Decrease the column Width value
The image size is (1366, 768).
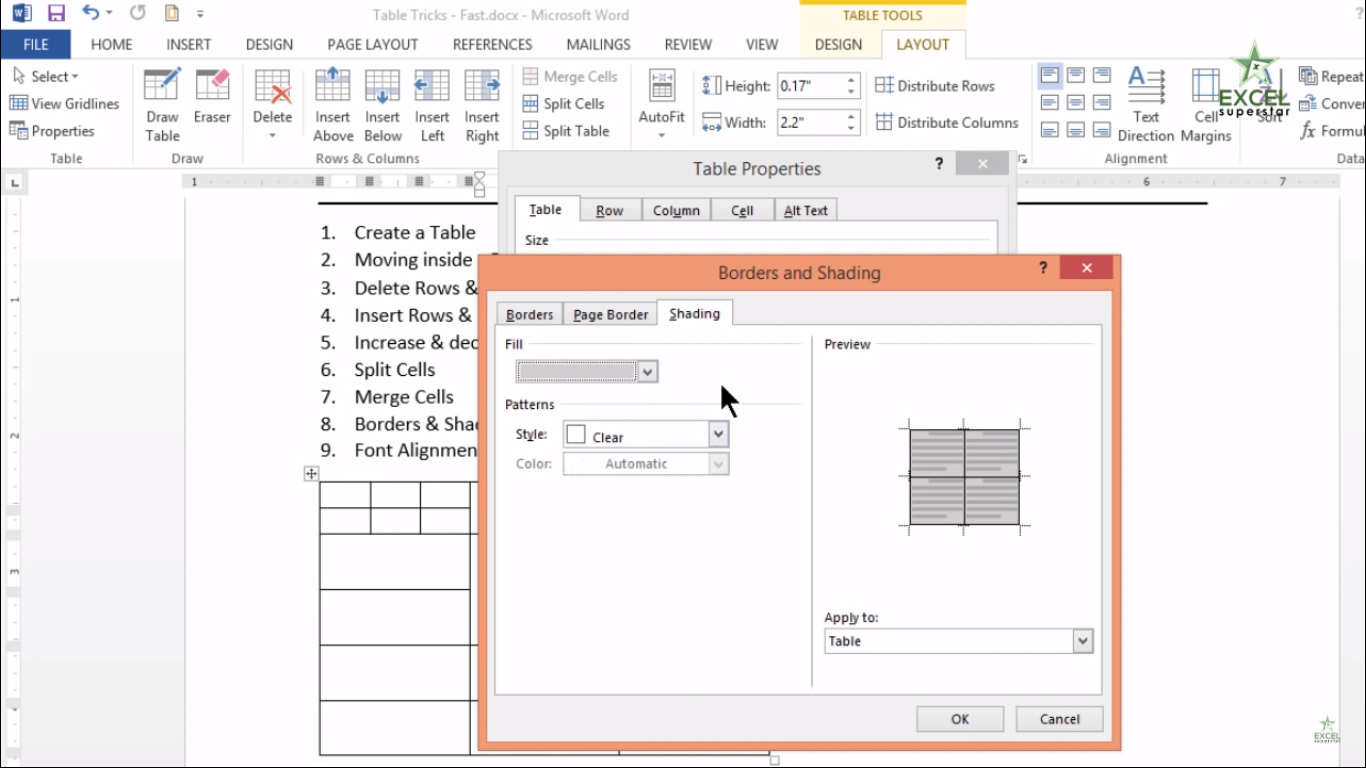851,128
